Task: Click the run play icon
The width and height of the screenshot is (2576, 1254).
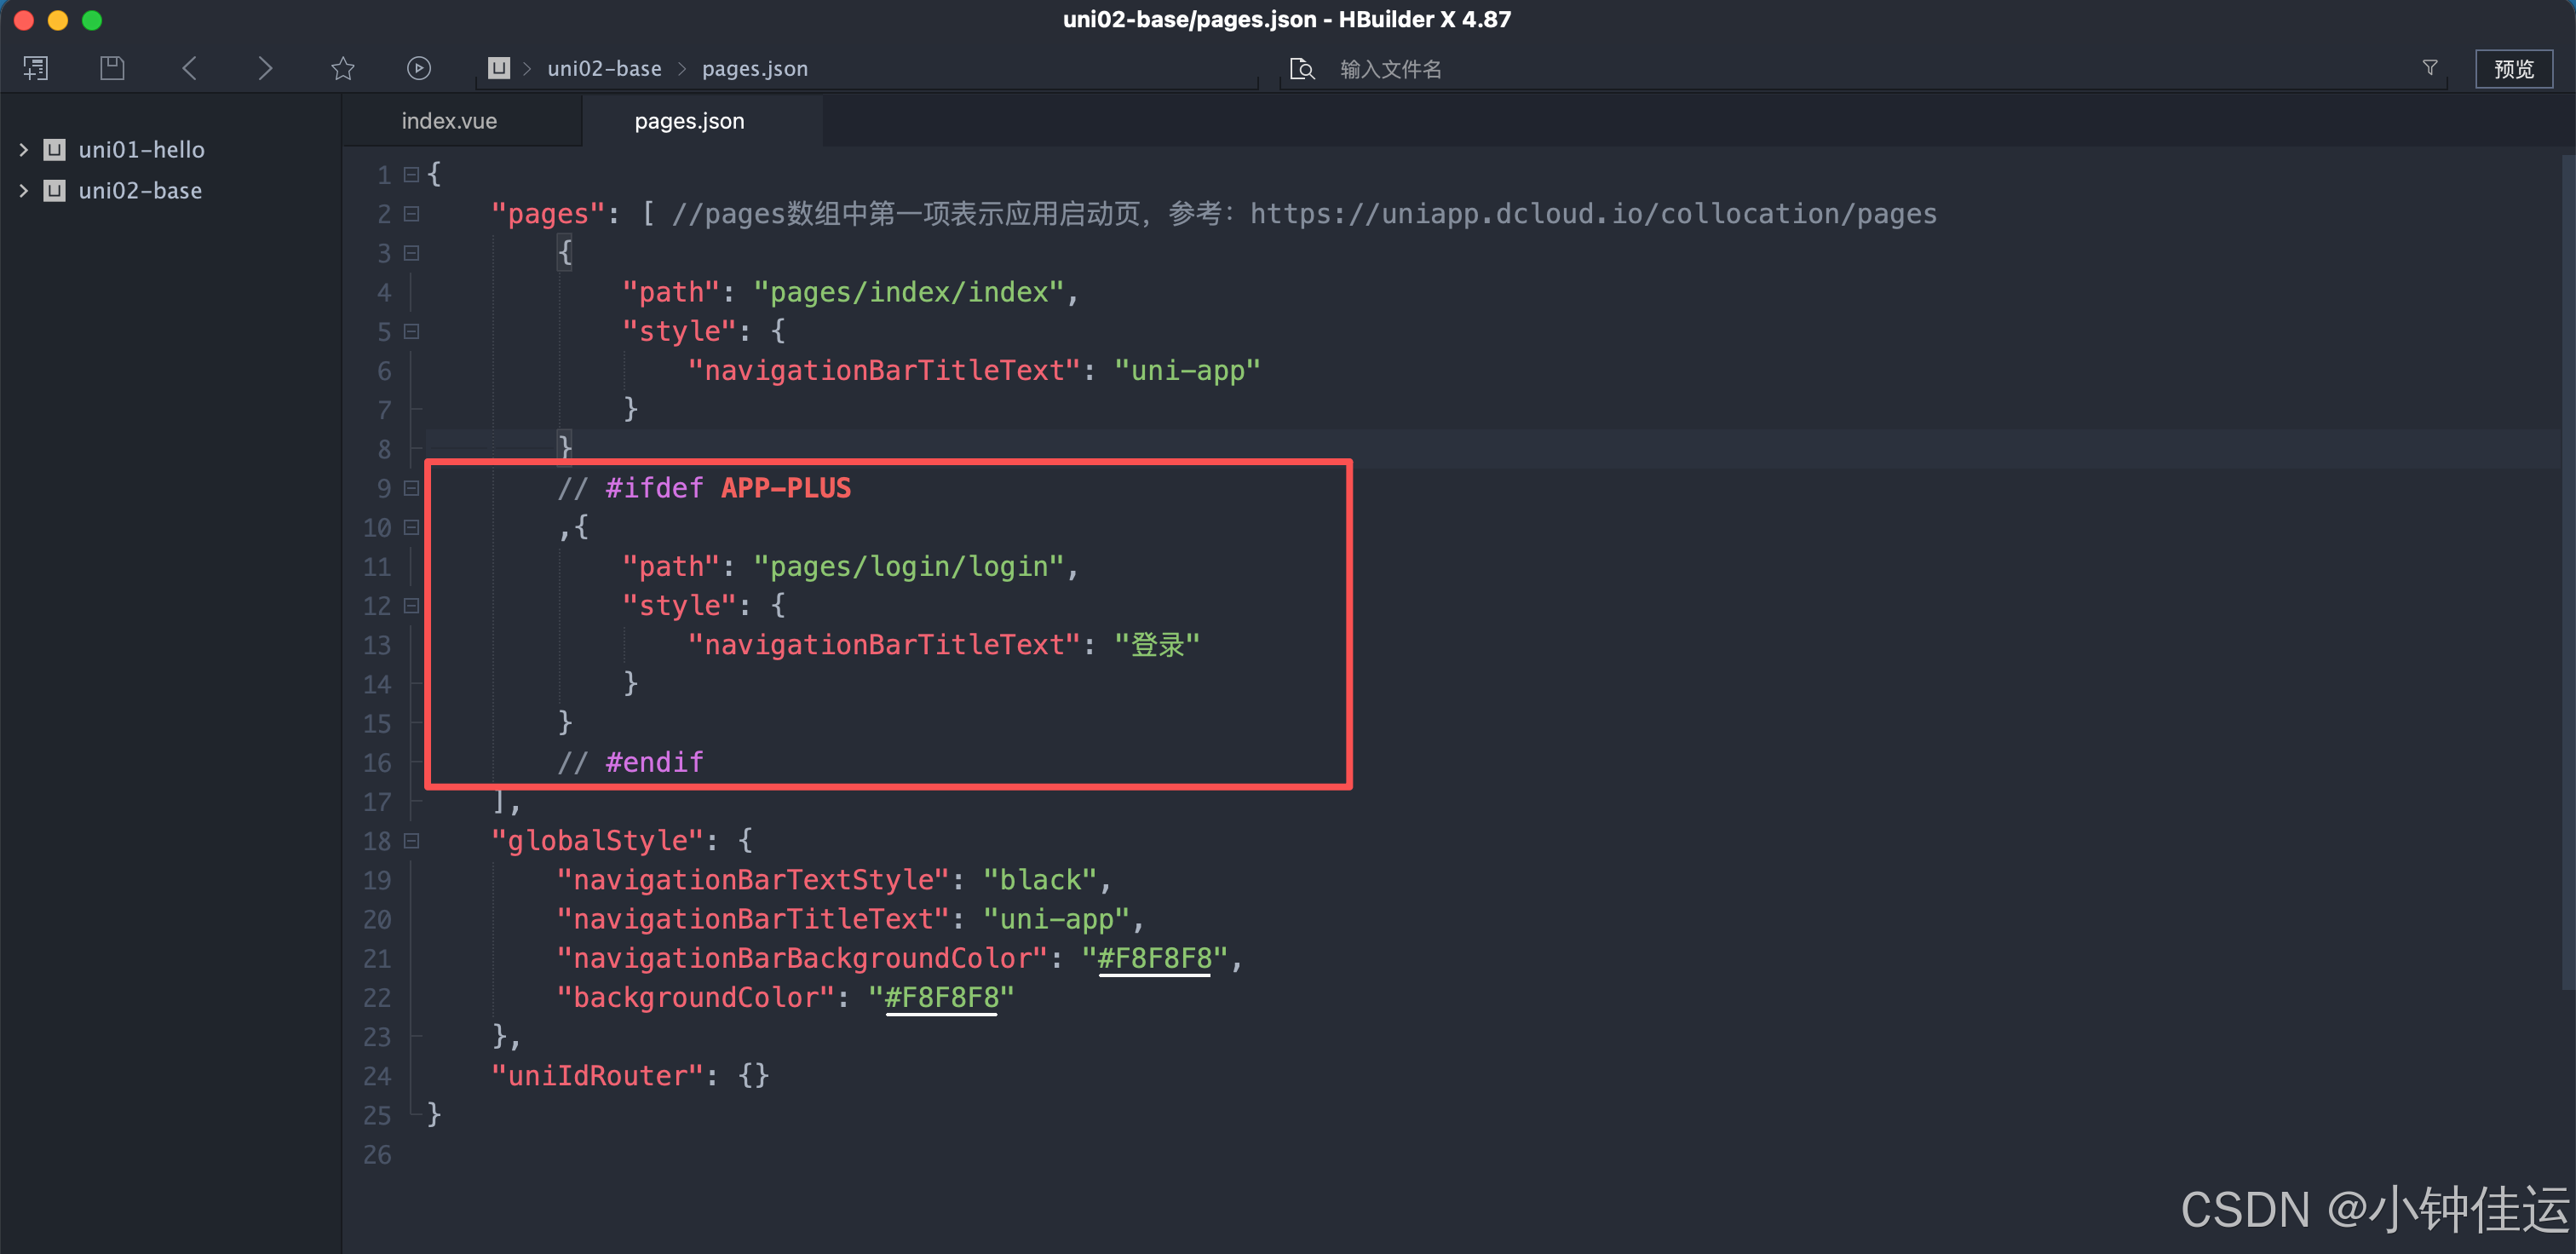Action: click(x=419, y=68)
